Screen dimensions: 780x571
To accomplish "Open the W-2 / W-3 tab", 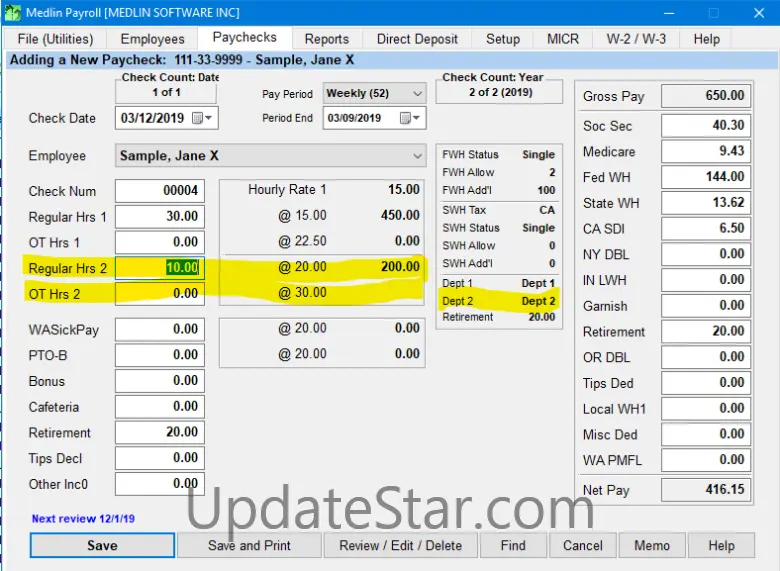I will (x=636, y=39).
